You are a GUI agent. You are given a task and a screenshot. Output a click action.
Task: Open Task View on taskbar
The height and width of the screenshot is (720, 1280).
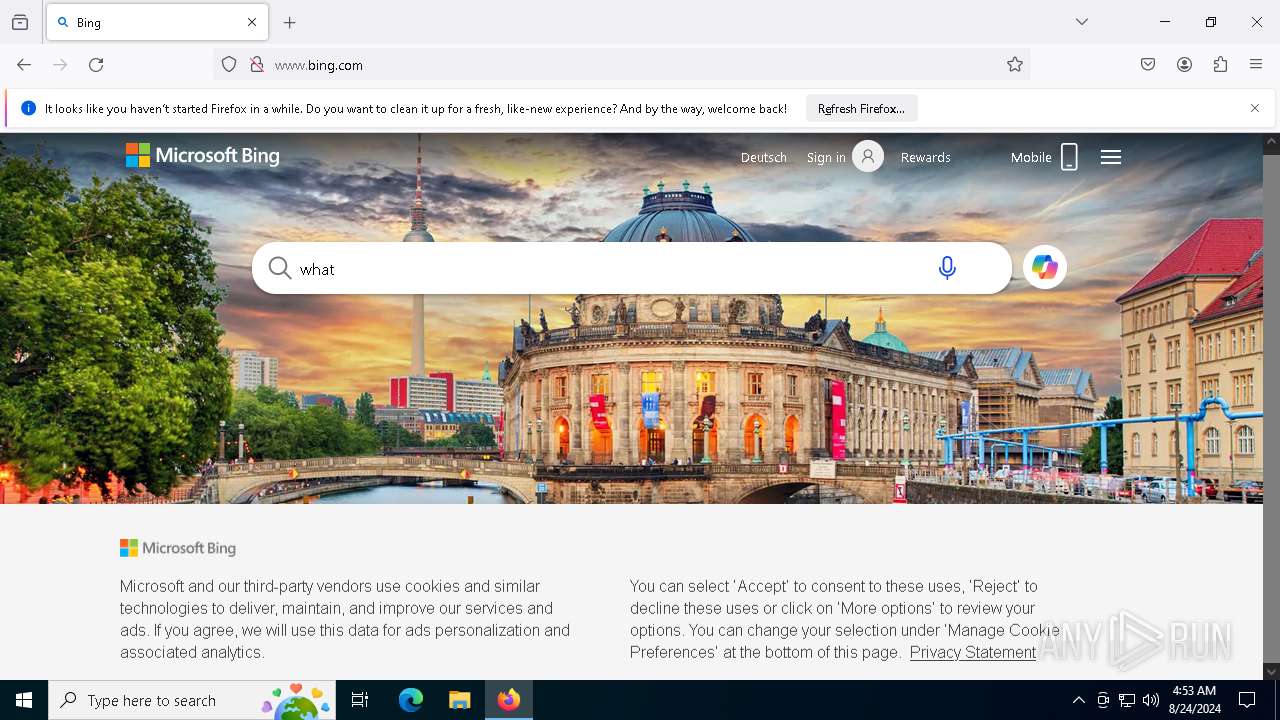coord(360,700)
